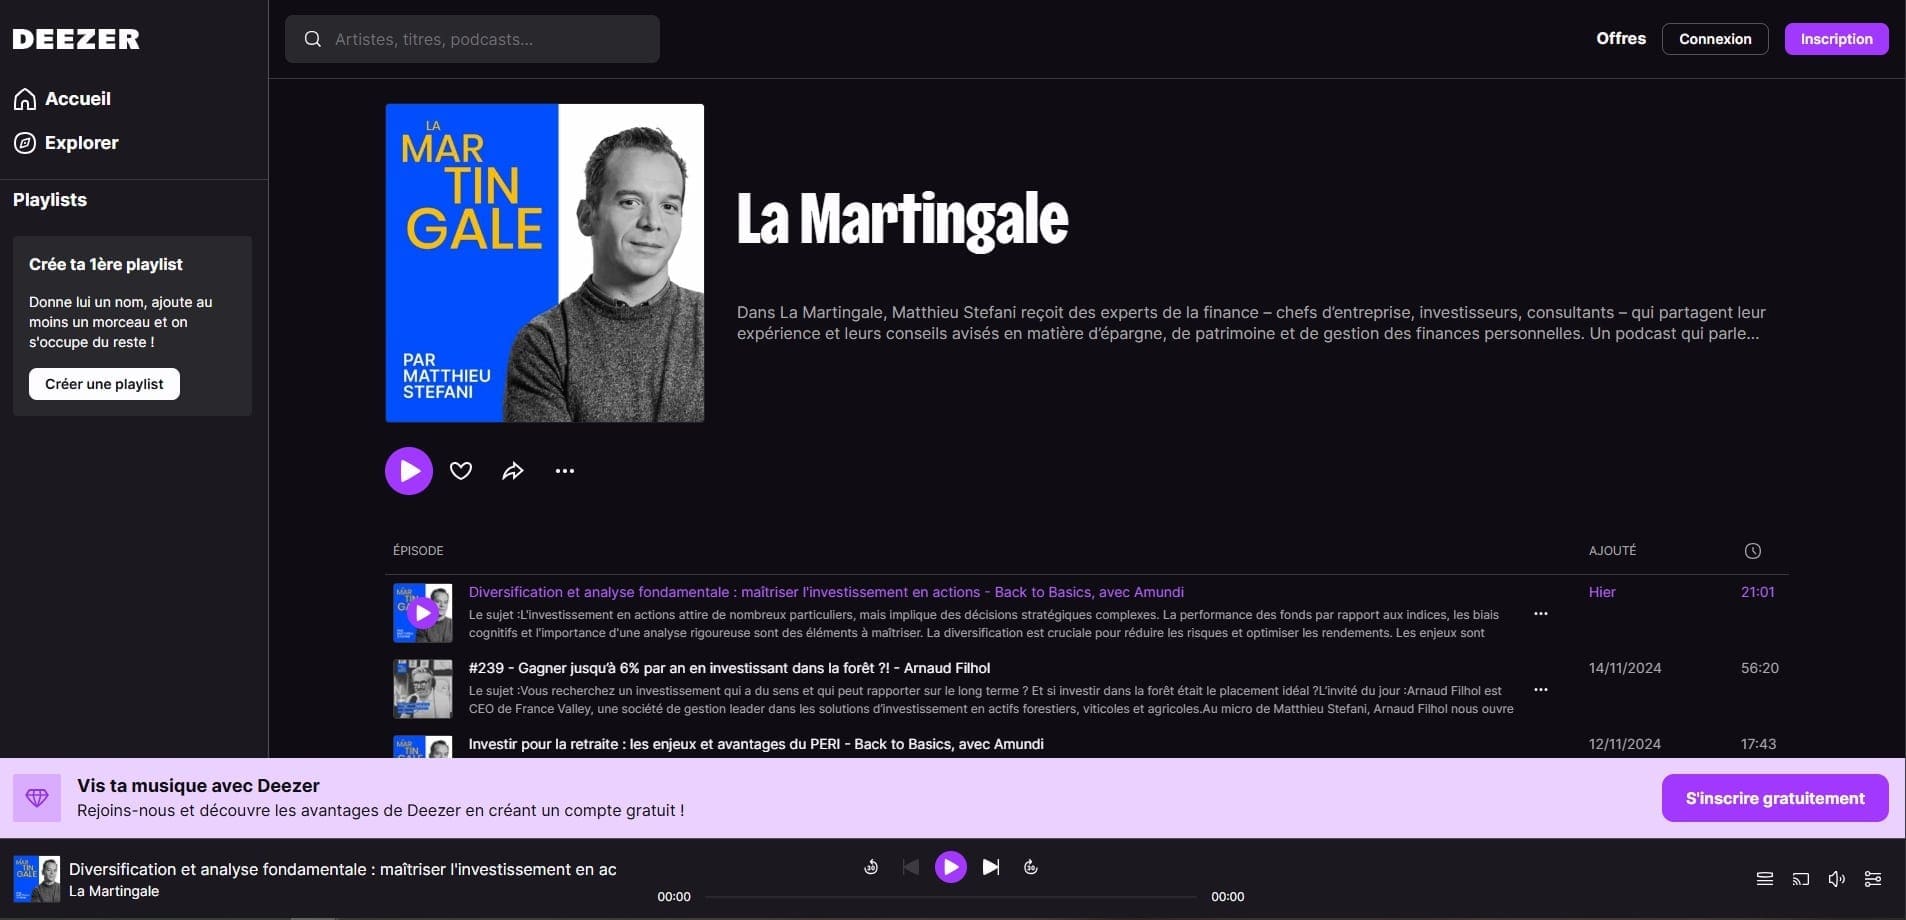Image resolution: width=1906 pixels, height=920 pixels.
Task: Click thumbnail of episode #239 Arnaud Filhol
Action: coord(423,689)
